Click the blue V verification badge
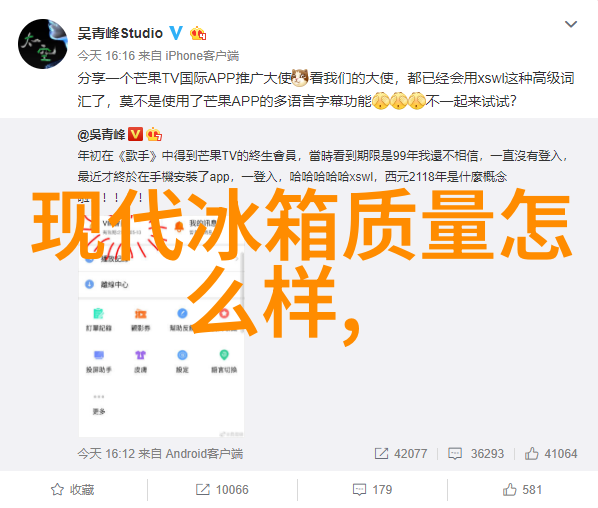 tap(176, 33)
